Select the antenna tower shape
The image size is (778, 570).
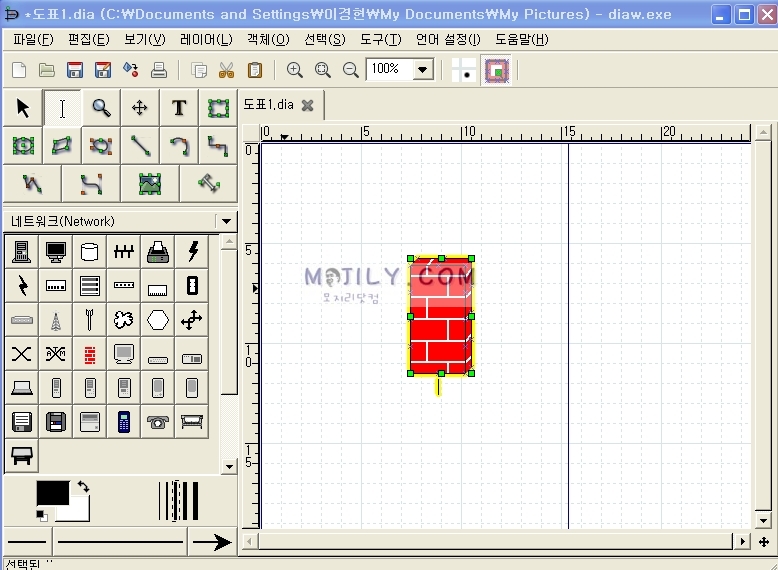[56, 320]
